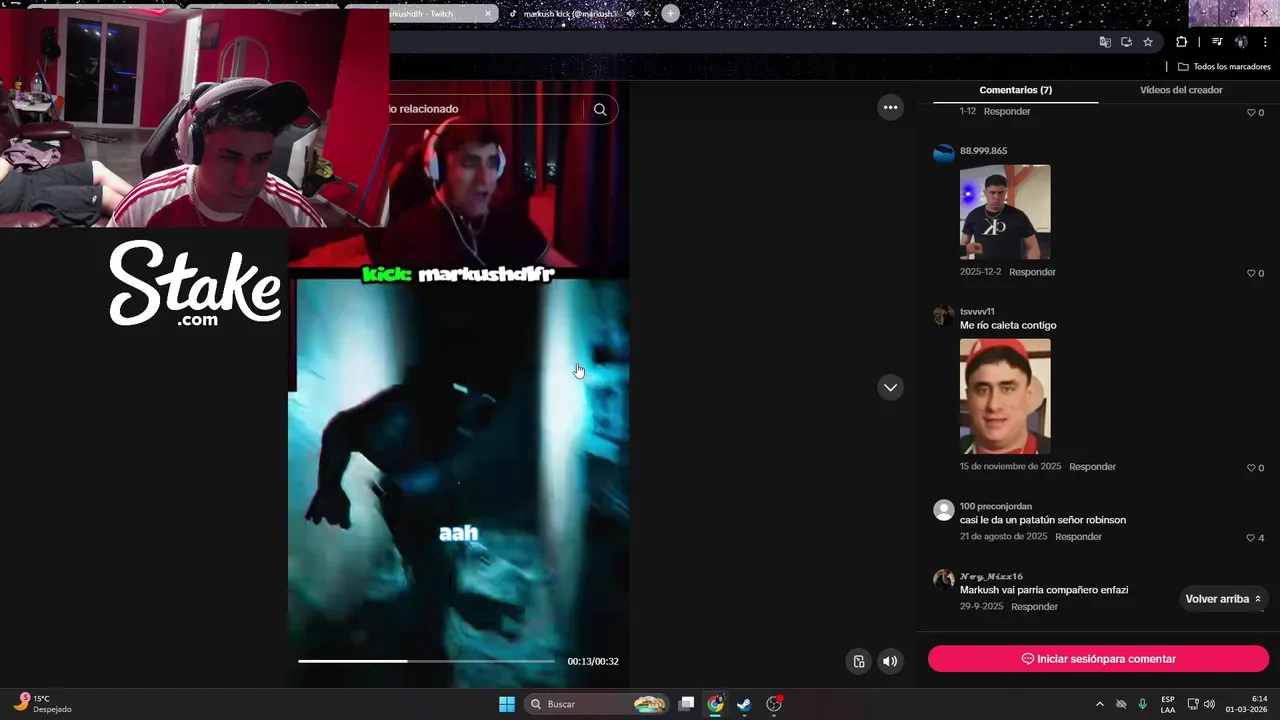Go to next video with down chevron
The width and height of the screenshot is (1280, 720).
point(890,387)
